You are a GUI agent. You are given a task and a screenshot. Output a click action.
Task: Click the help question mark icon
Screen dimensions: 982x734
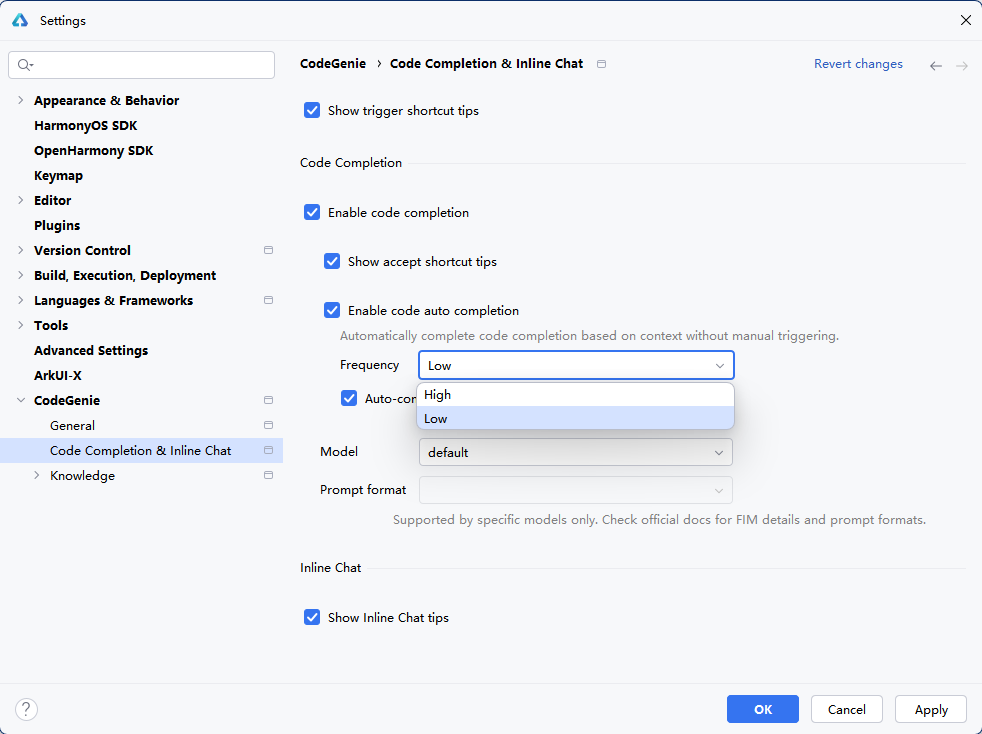tap(26, 709)
